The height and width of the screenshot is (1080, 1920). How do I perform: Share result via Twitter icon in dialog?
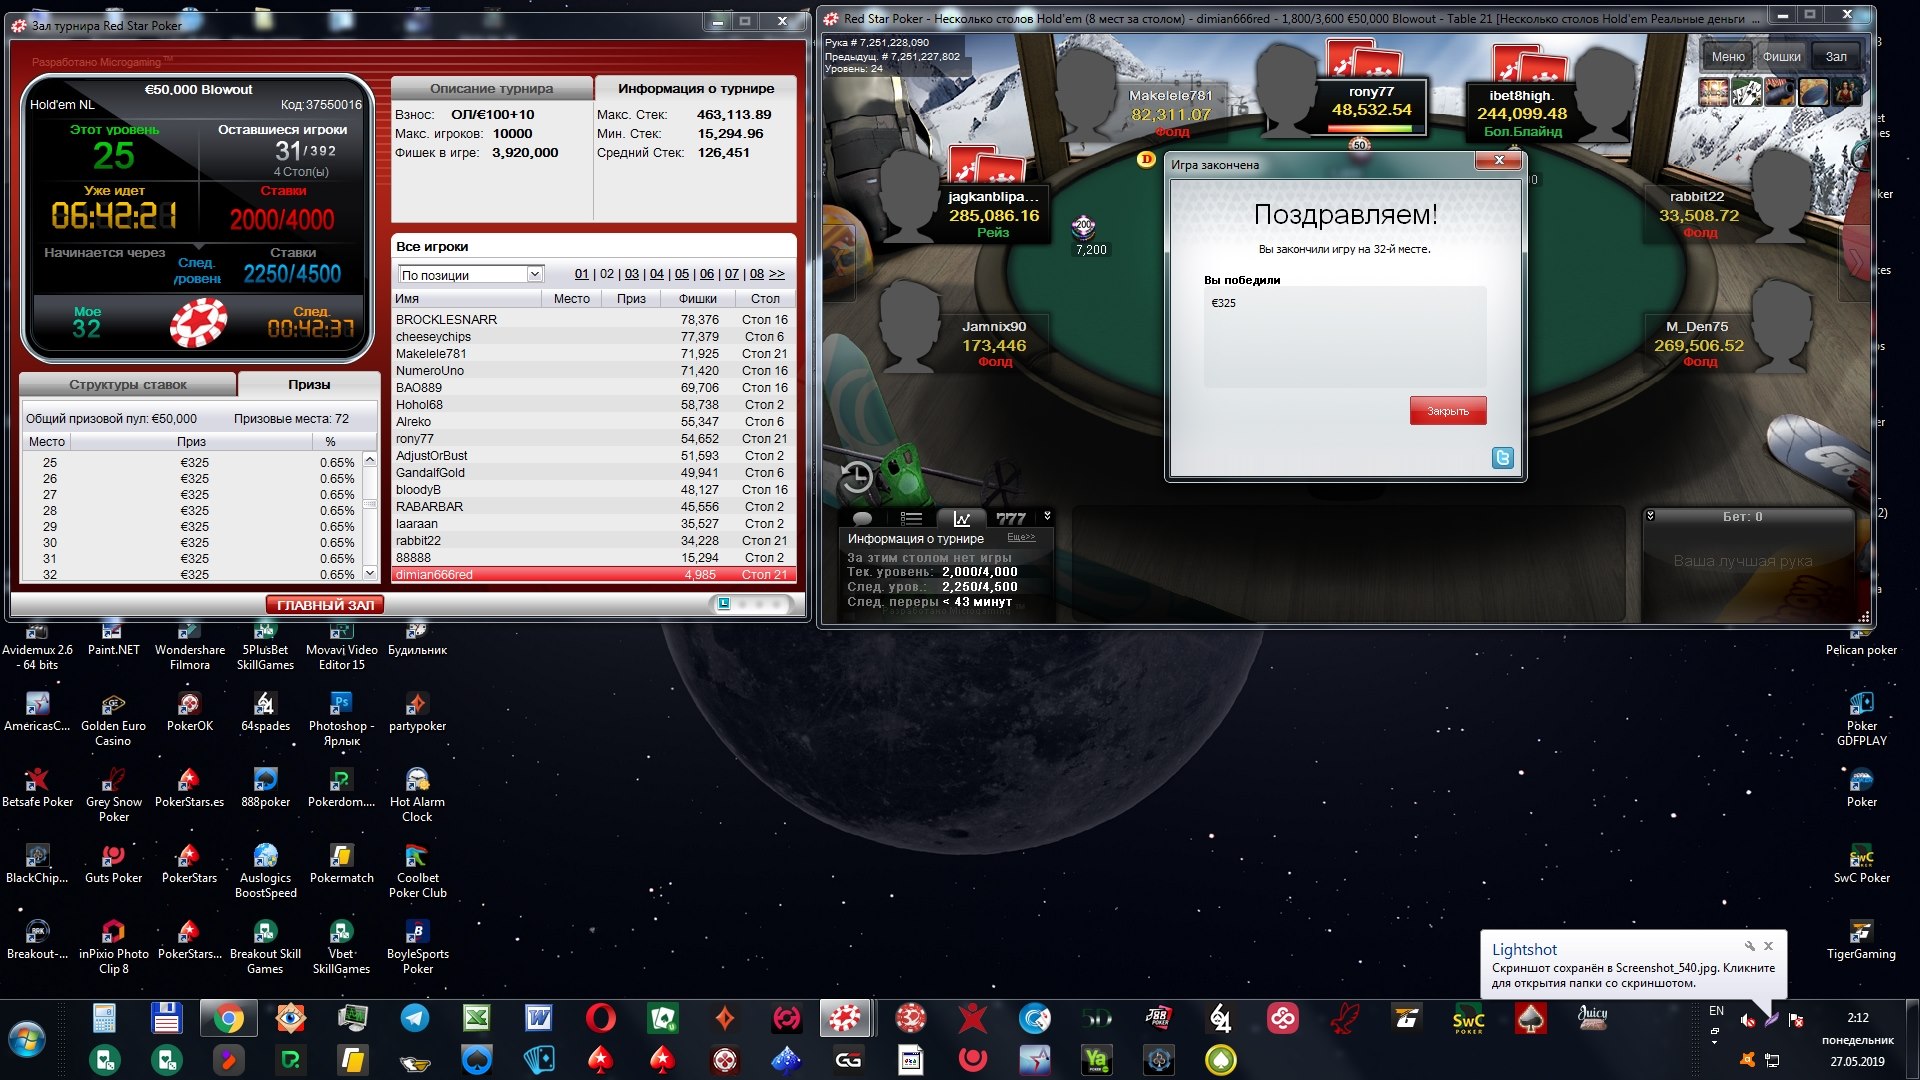pyautogui.click(x=1502, y=458)
